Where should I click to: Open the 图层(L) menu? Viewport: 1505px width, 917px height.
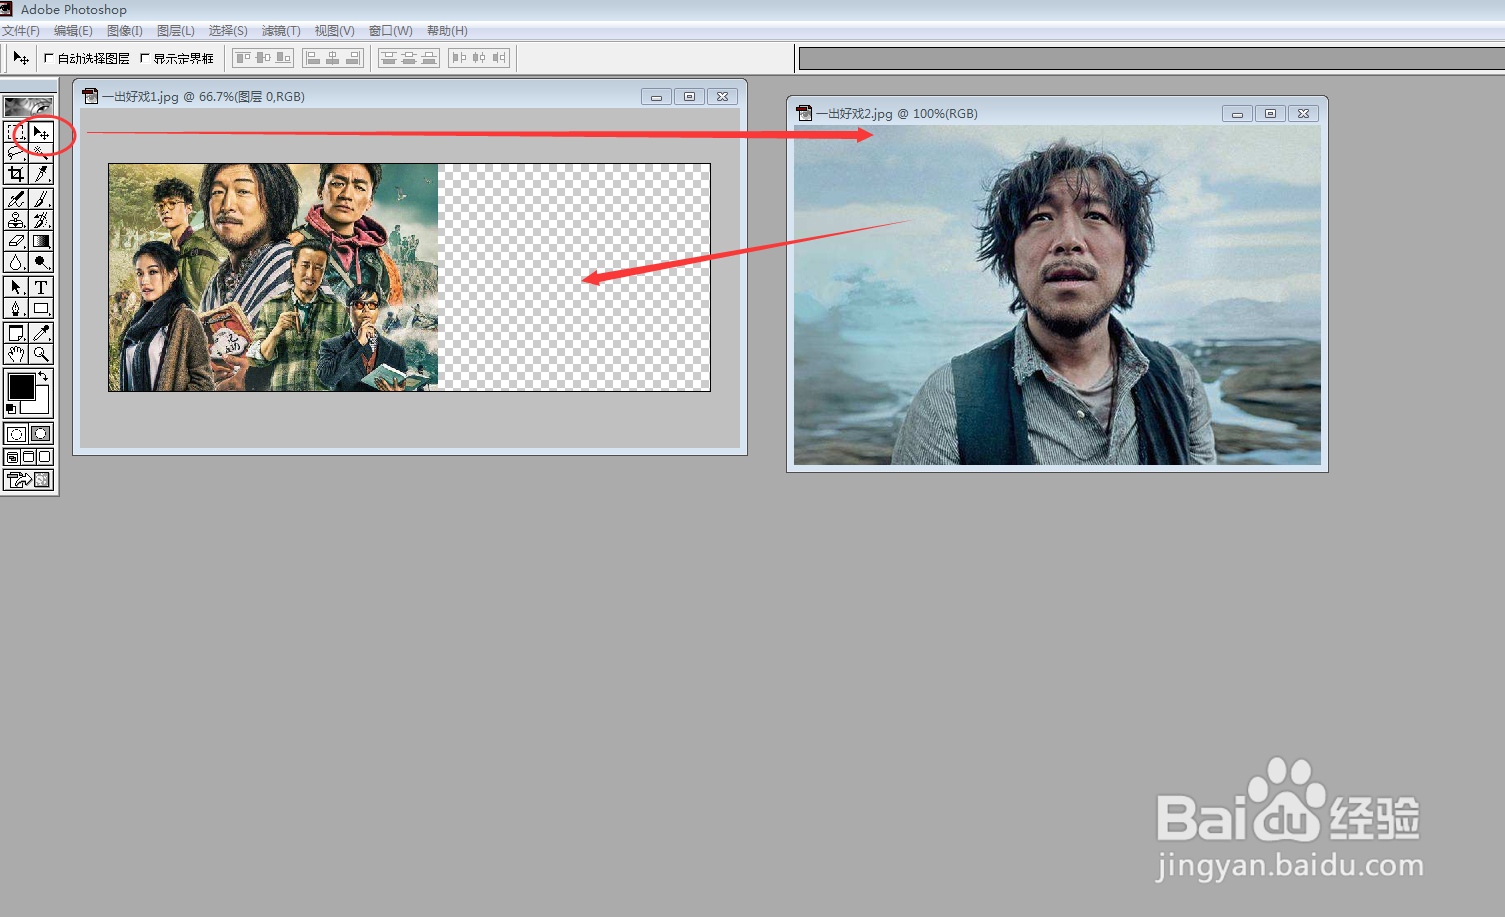click(176, 31)
